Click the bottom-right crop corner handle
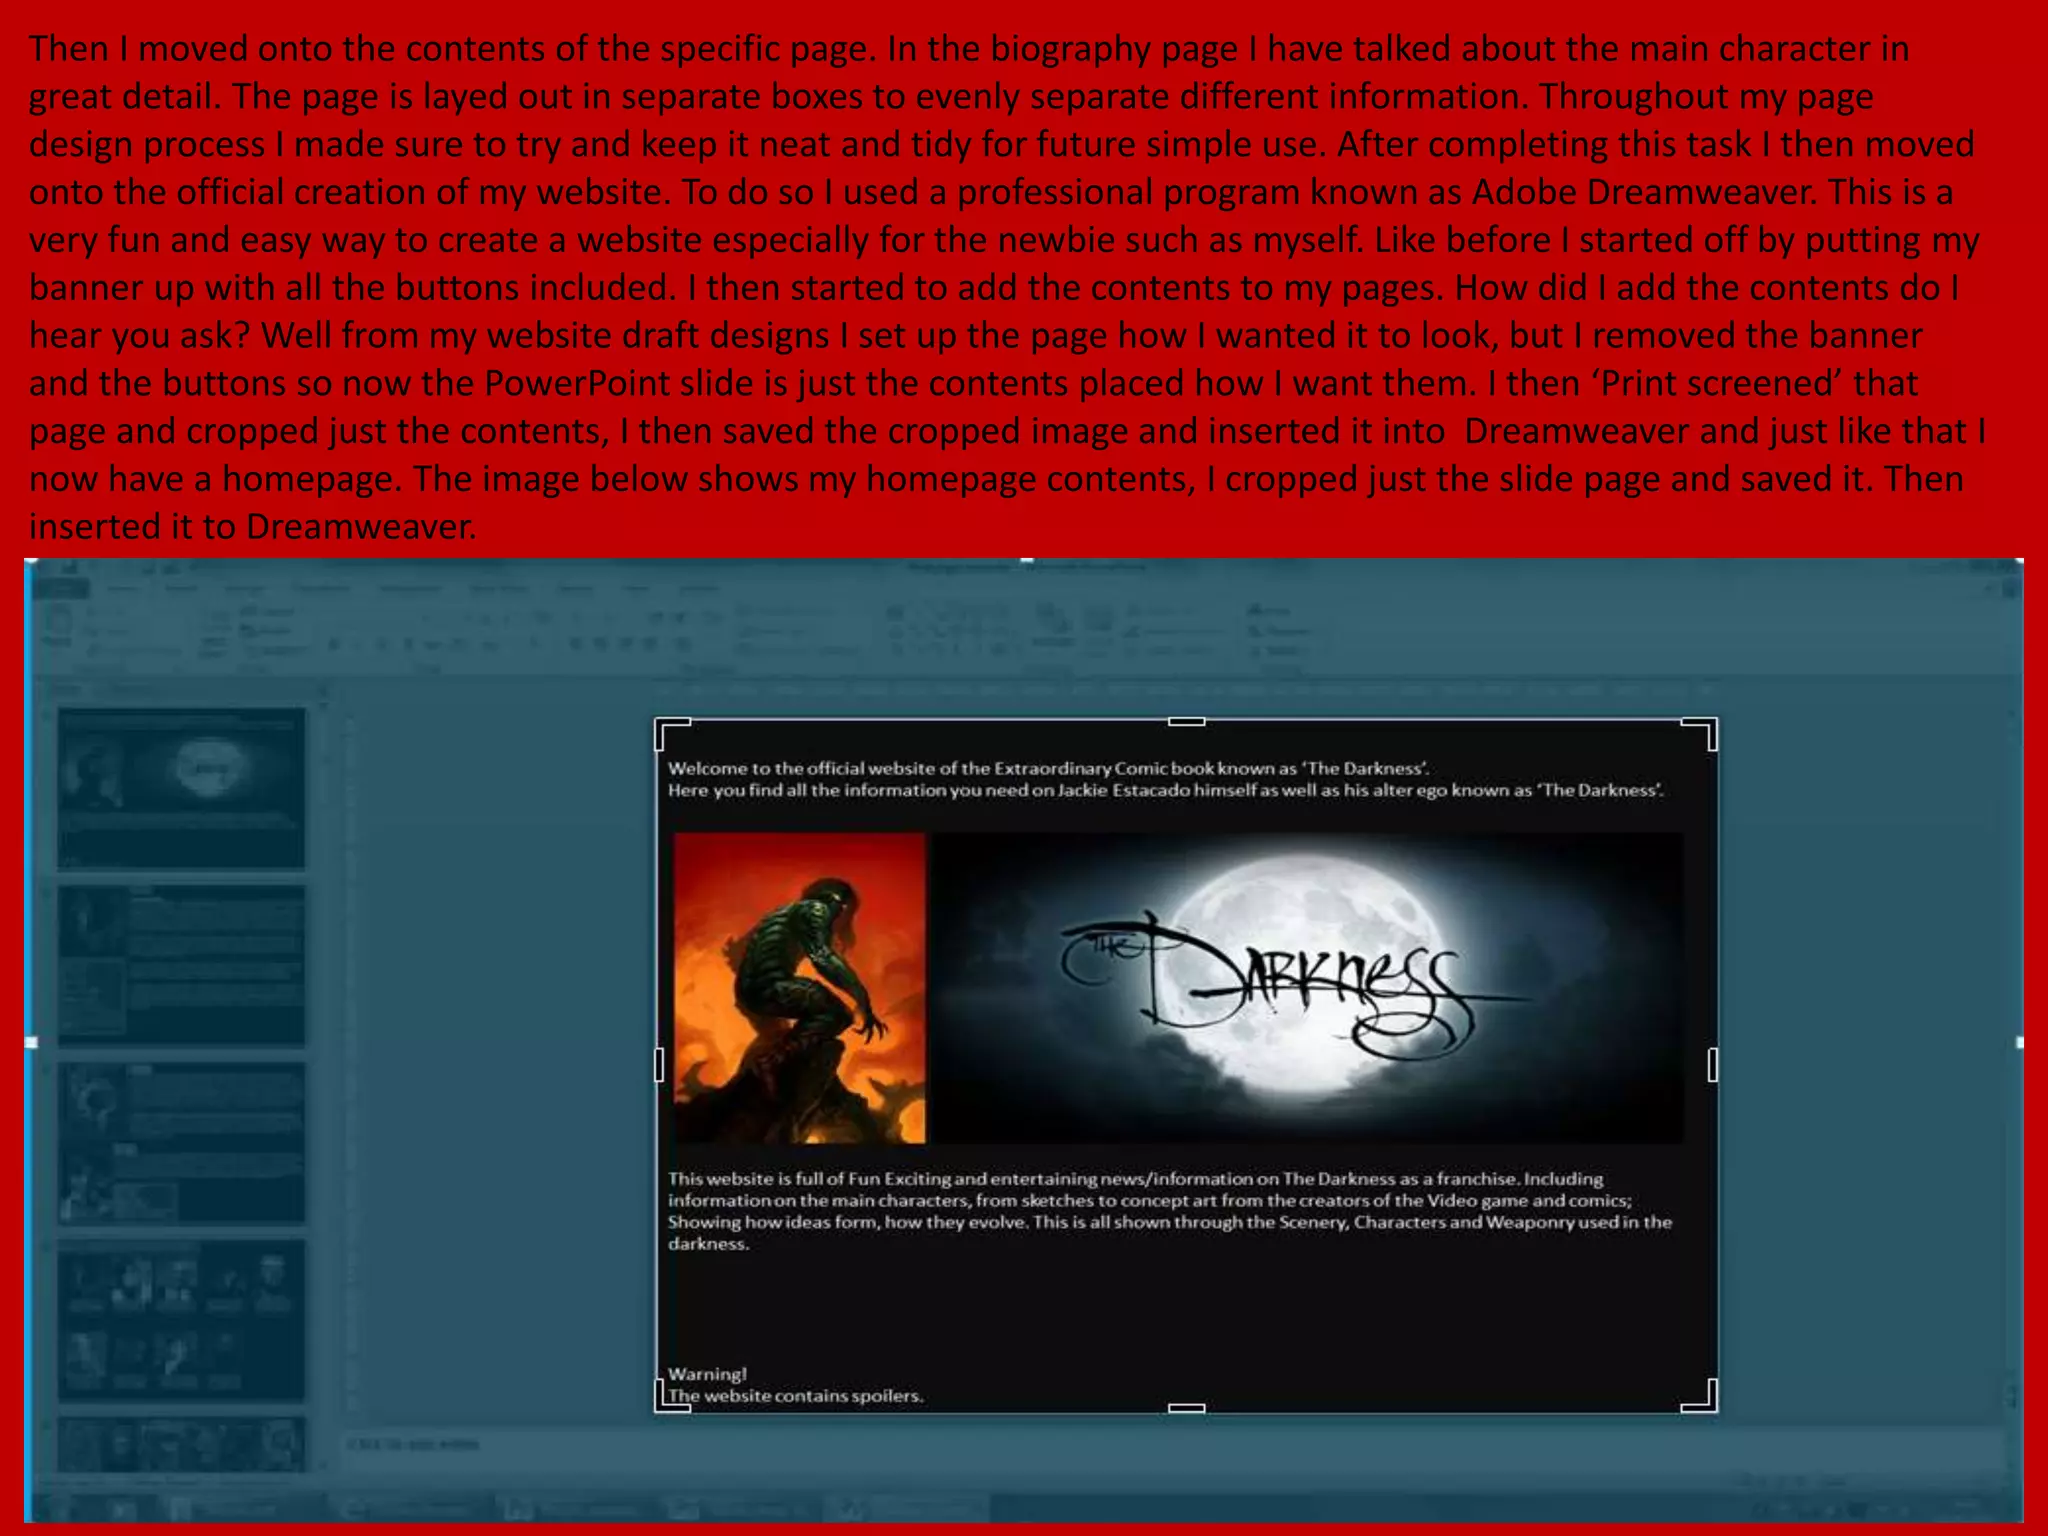The height and width of the screenshot is (1536, 2048). (x=1701, y=1397)
